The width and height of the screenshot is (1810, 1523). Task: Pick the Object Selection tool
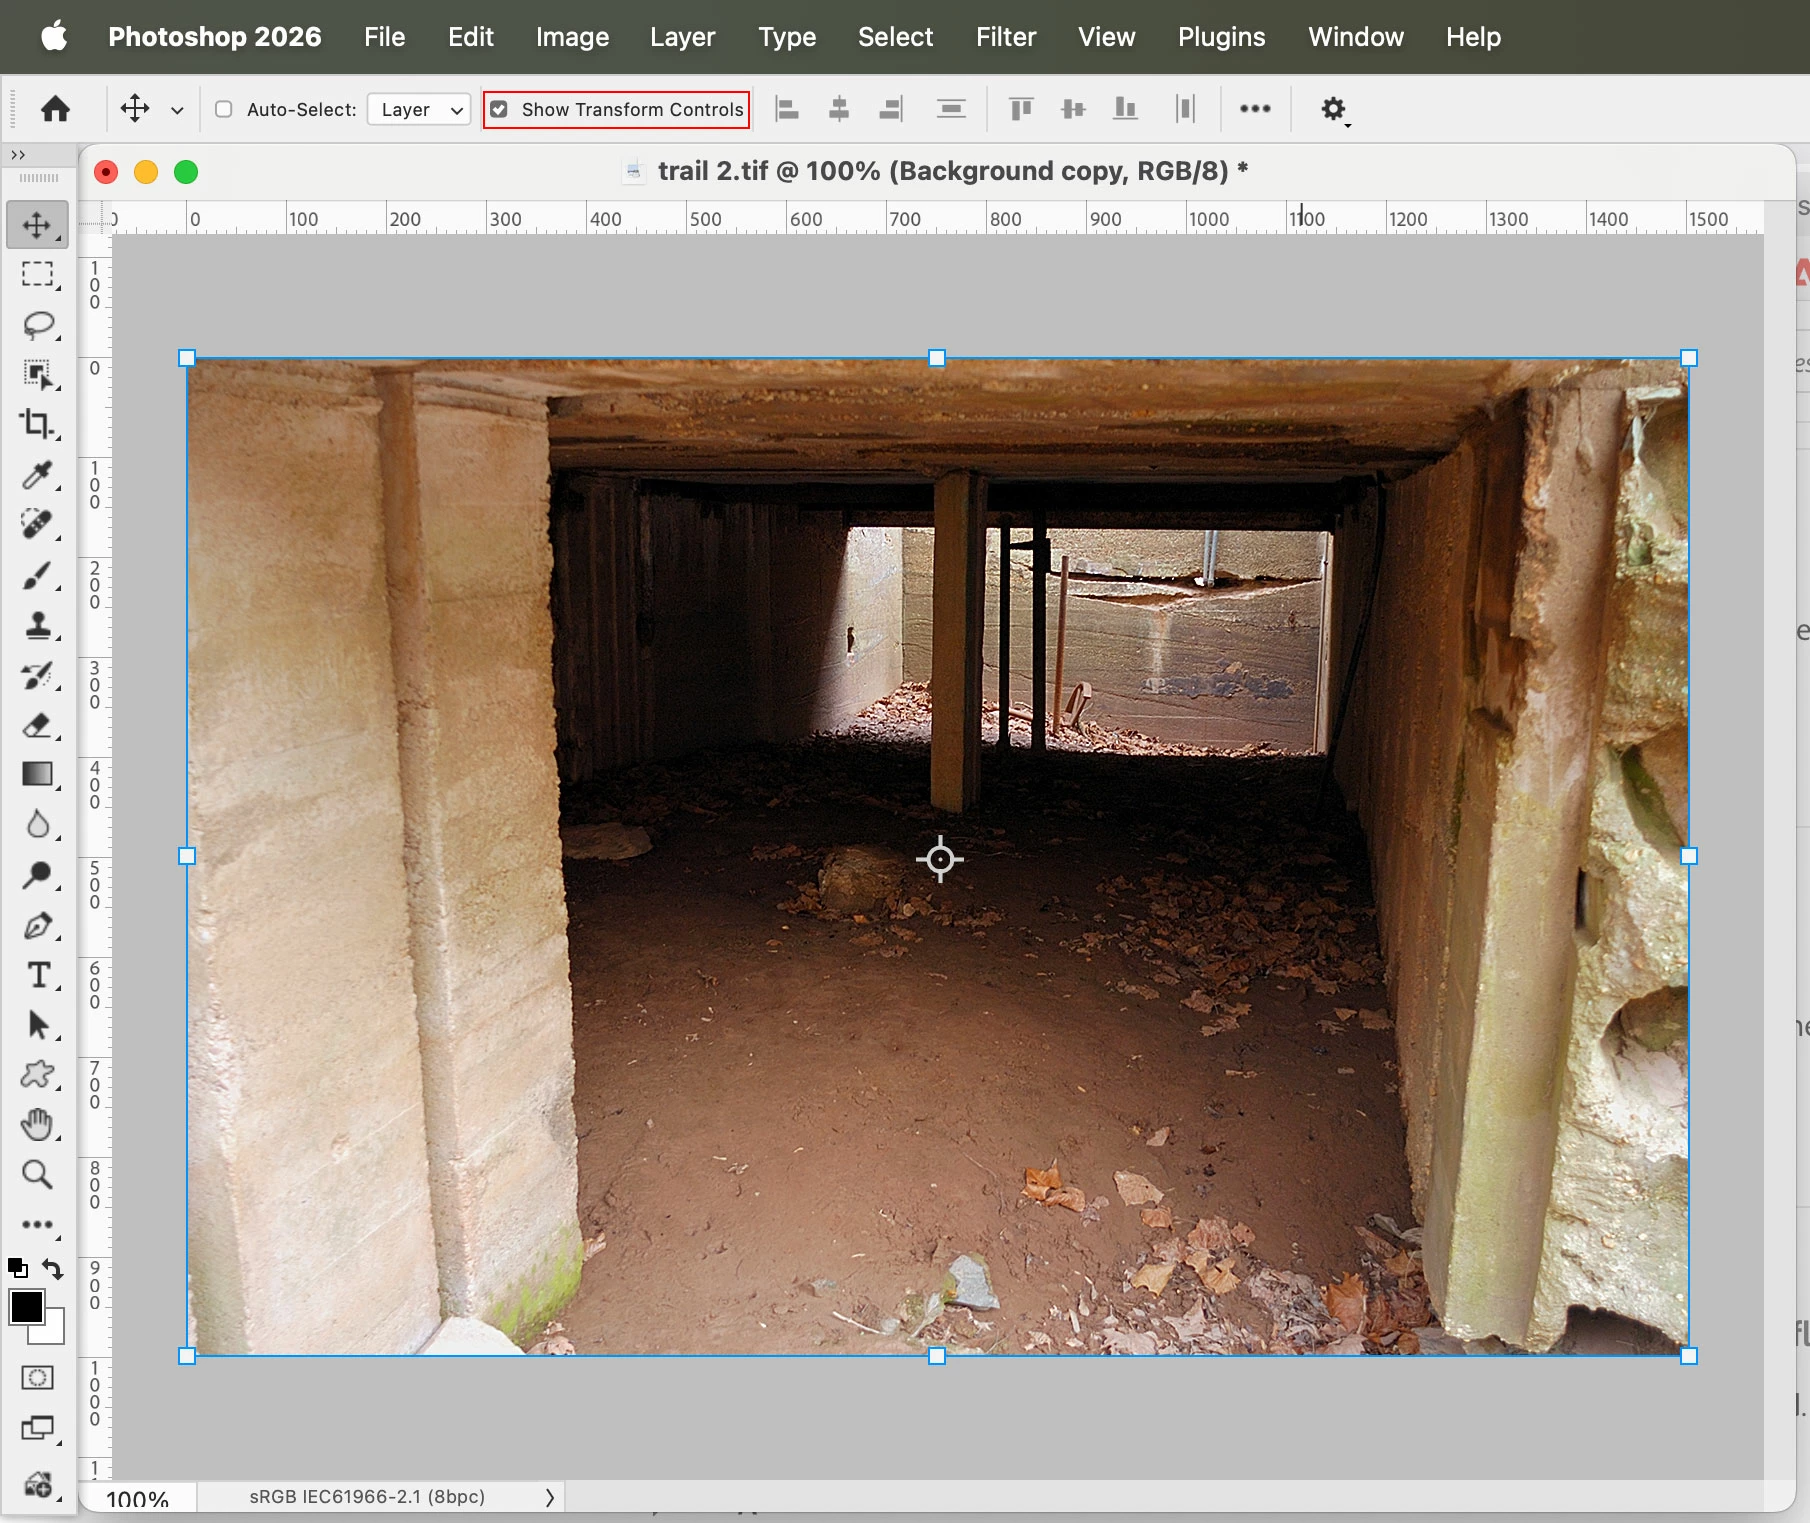38,375
